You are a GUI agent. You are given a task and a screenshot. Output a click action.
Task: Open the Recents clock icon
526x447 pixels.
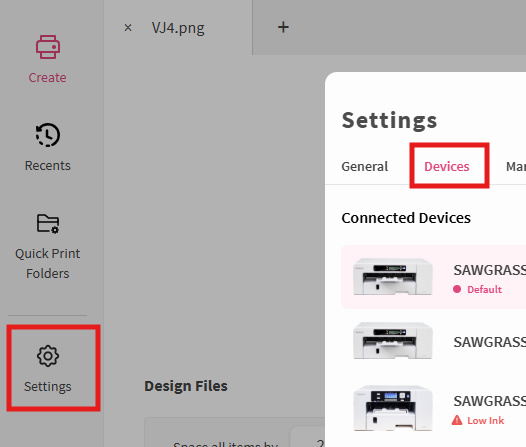click(48, 135)
